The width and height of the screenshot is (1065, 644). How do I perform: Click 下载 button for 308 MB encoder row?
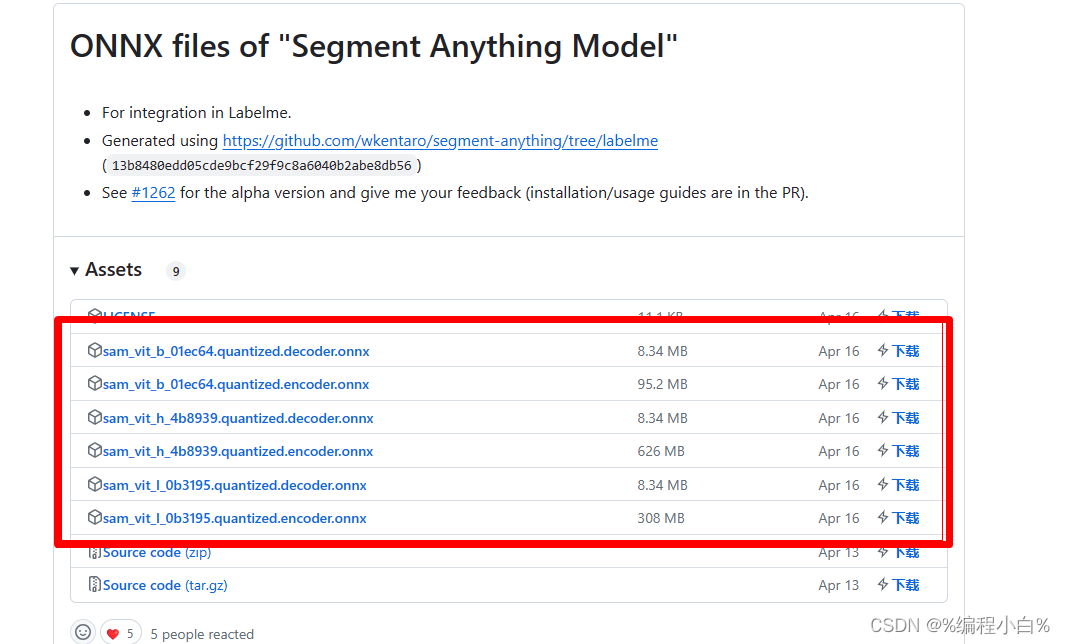898,518
